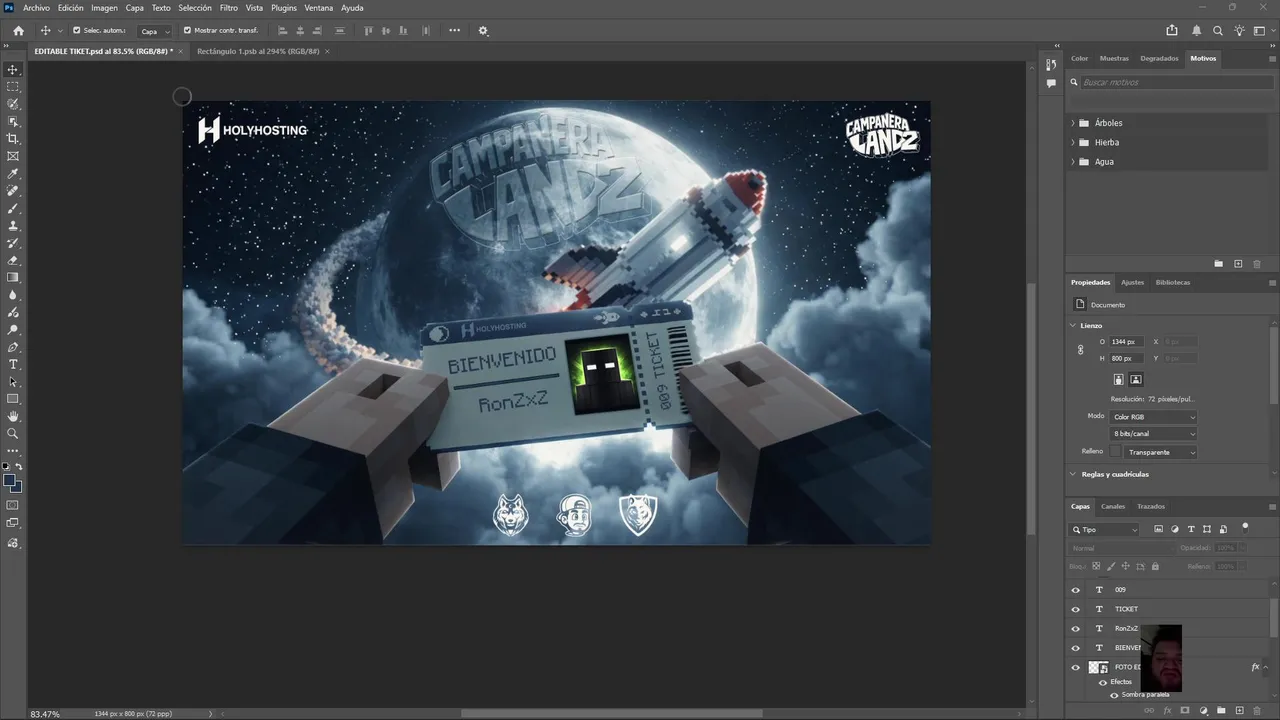Open the Color RGB mode dropdown
This screenshot has width=1280, height=720.
click(1154, 417)
